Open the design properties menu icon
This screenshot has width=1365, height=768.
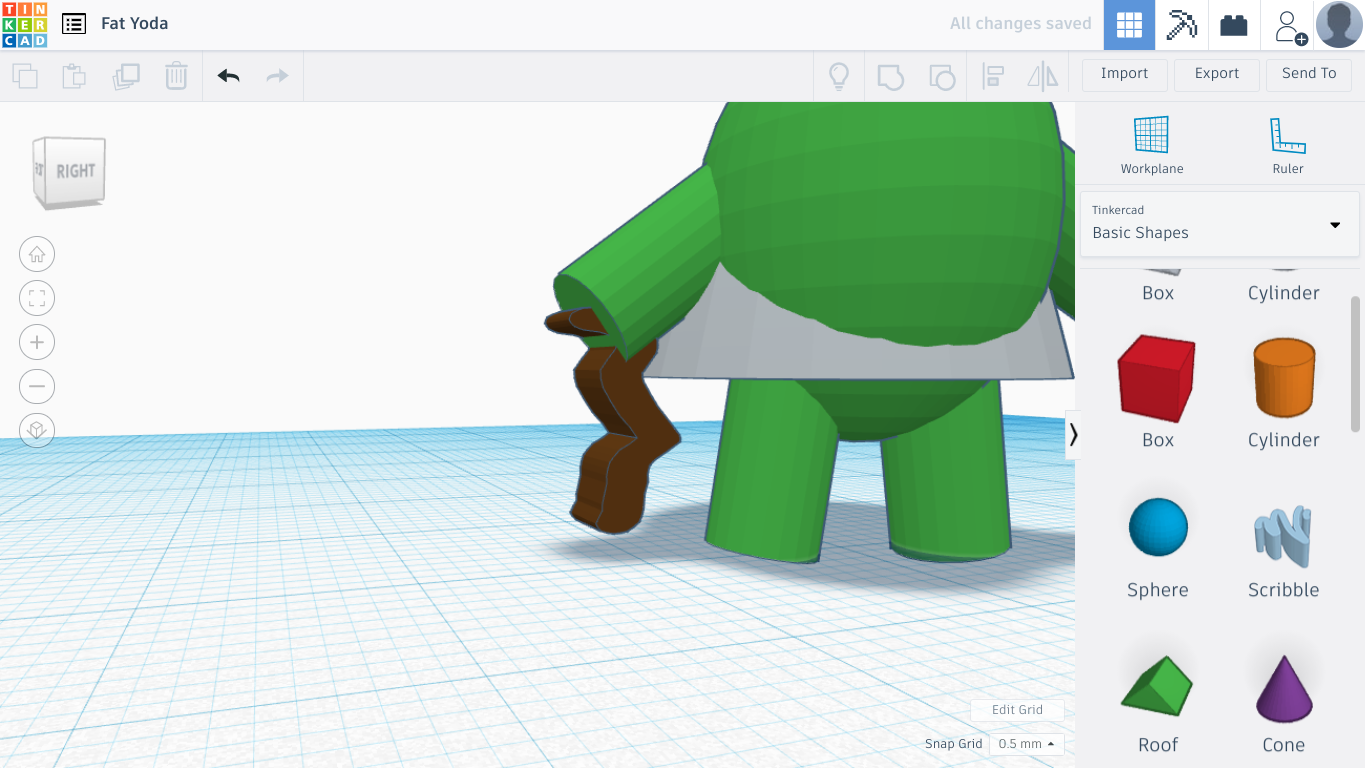73,23
